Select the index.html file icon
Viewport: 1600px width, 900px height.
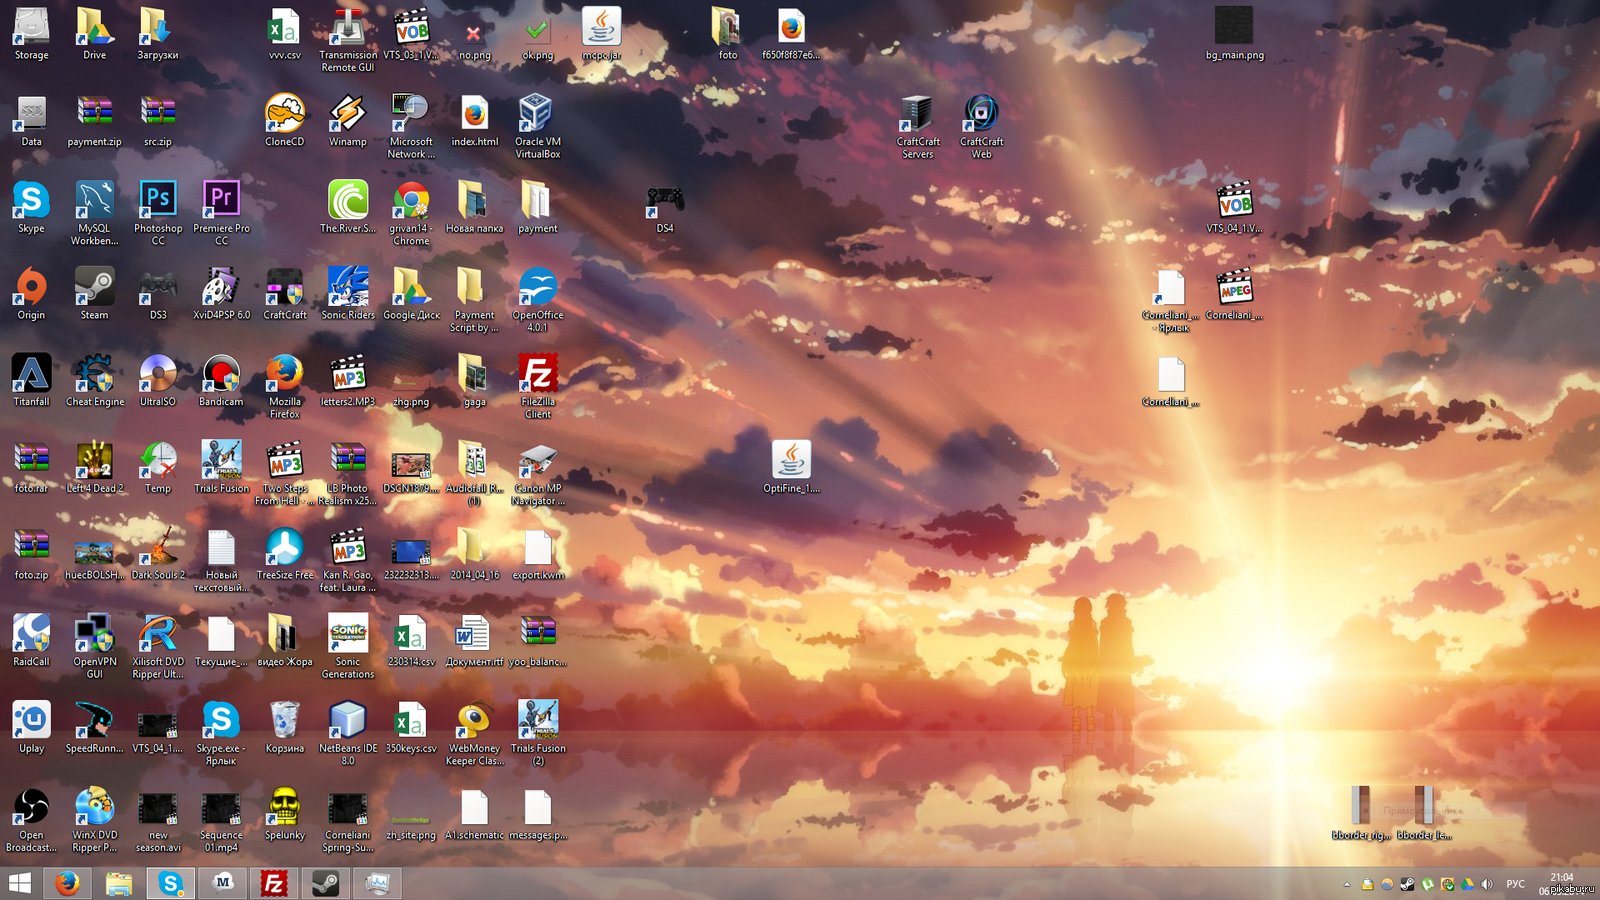pyautogui.click(x=474, y=121)
